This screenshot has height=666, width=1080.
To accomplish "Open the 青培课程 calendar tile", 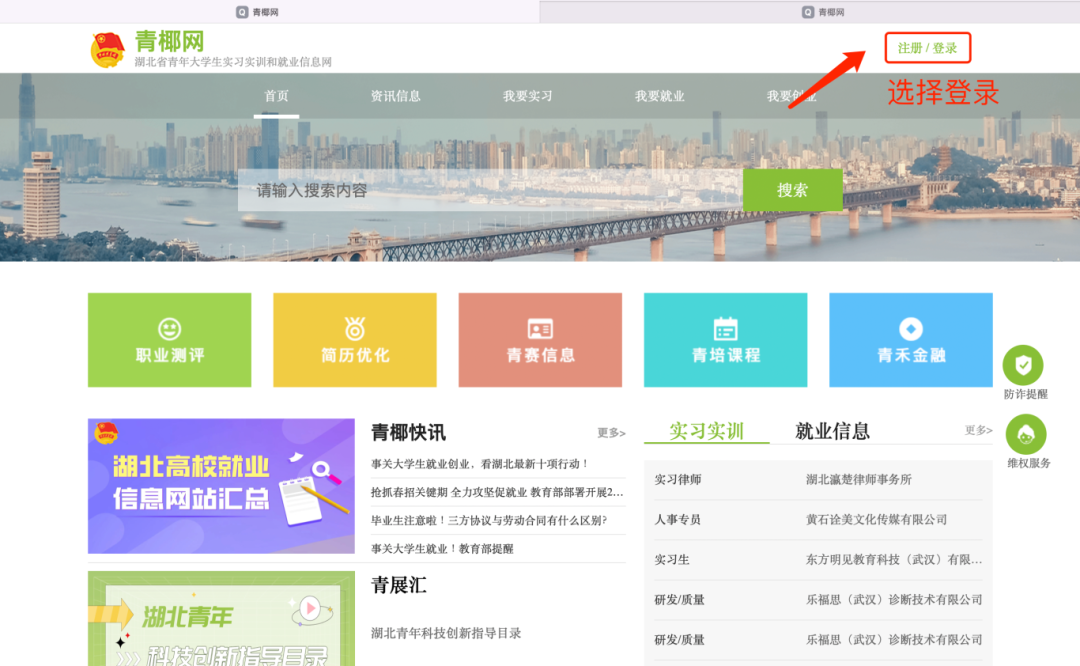I will pos(725,340).
